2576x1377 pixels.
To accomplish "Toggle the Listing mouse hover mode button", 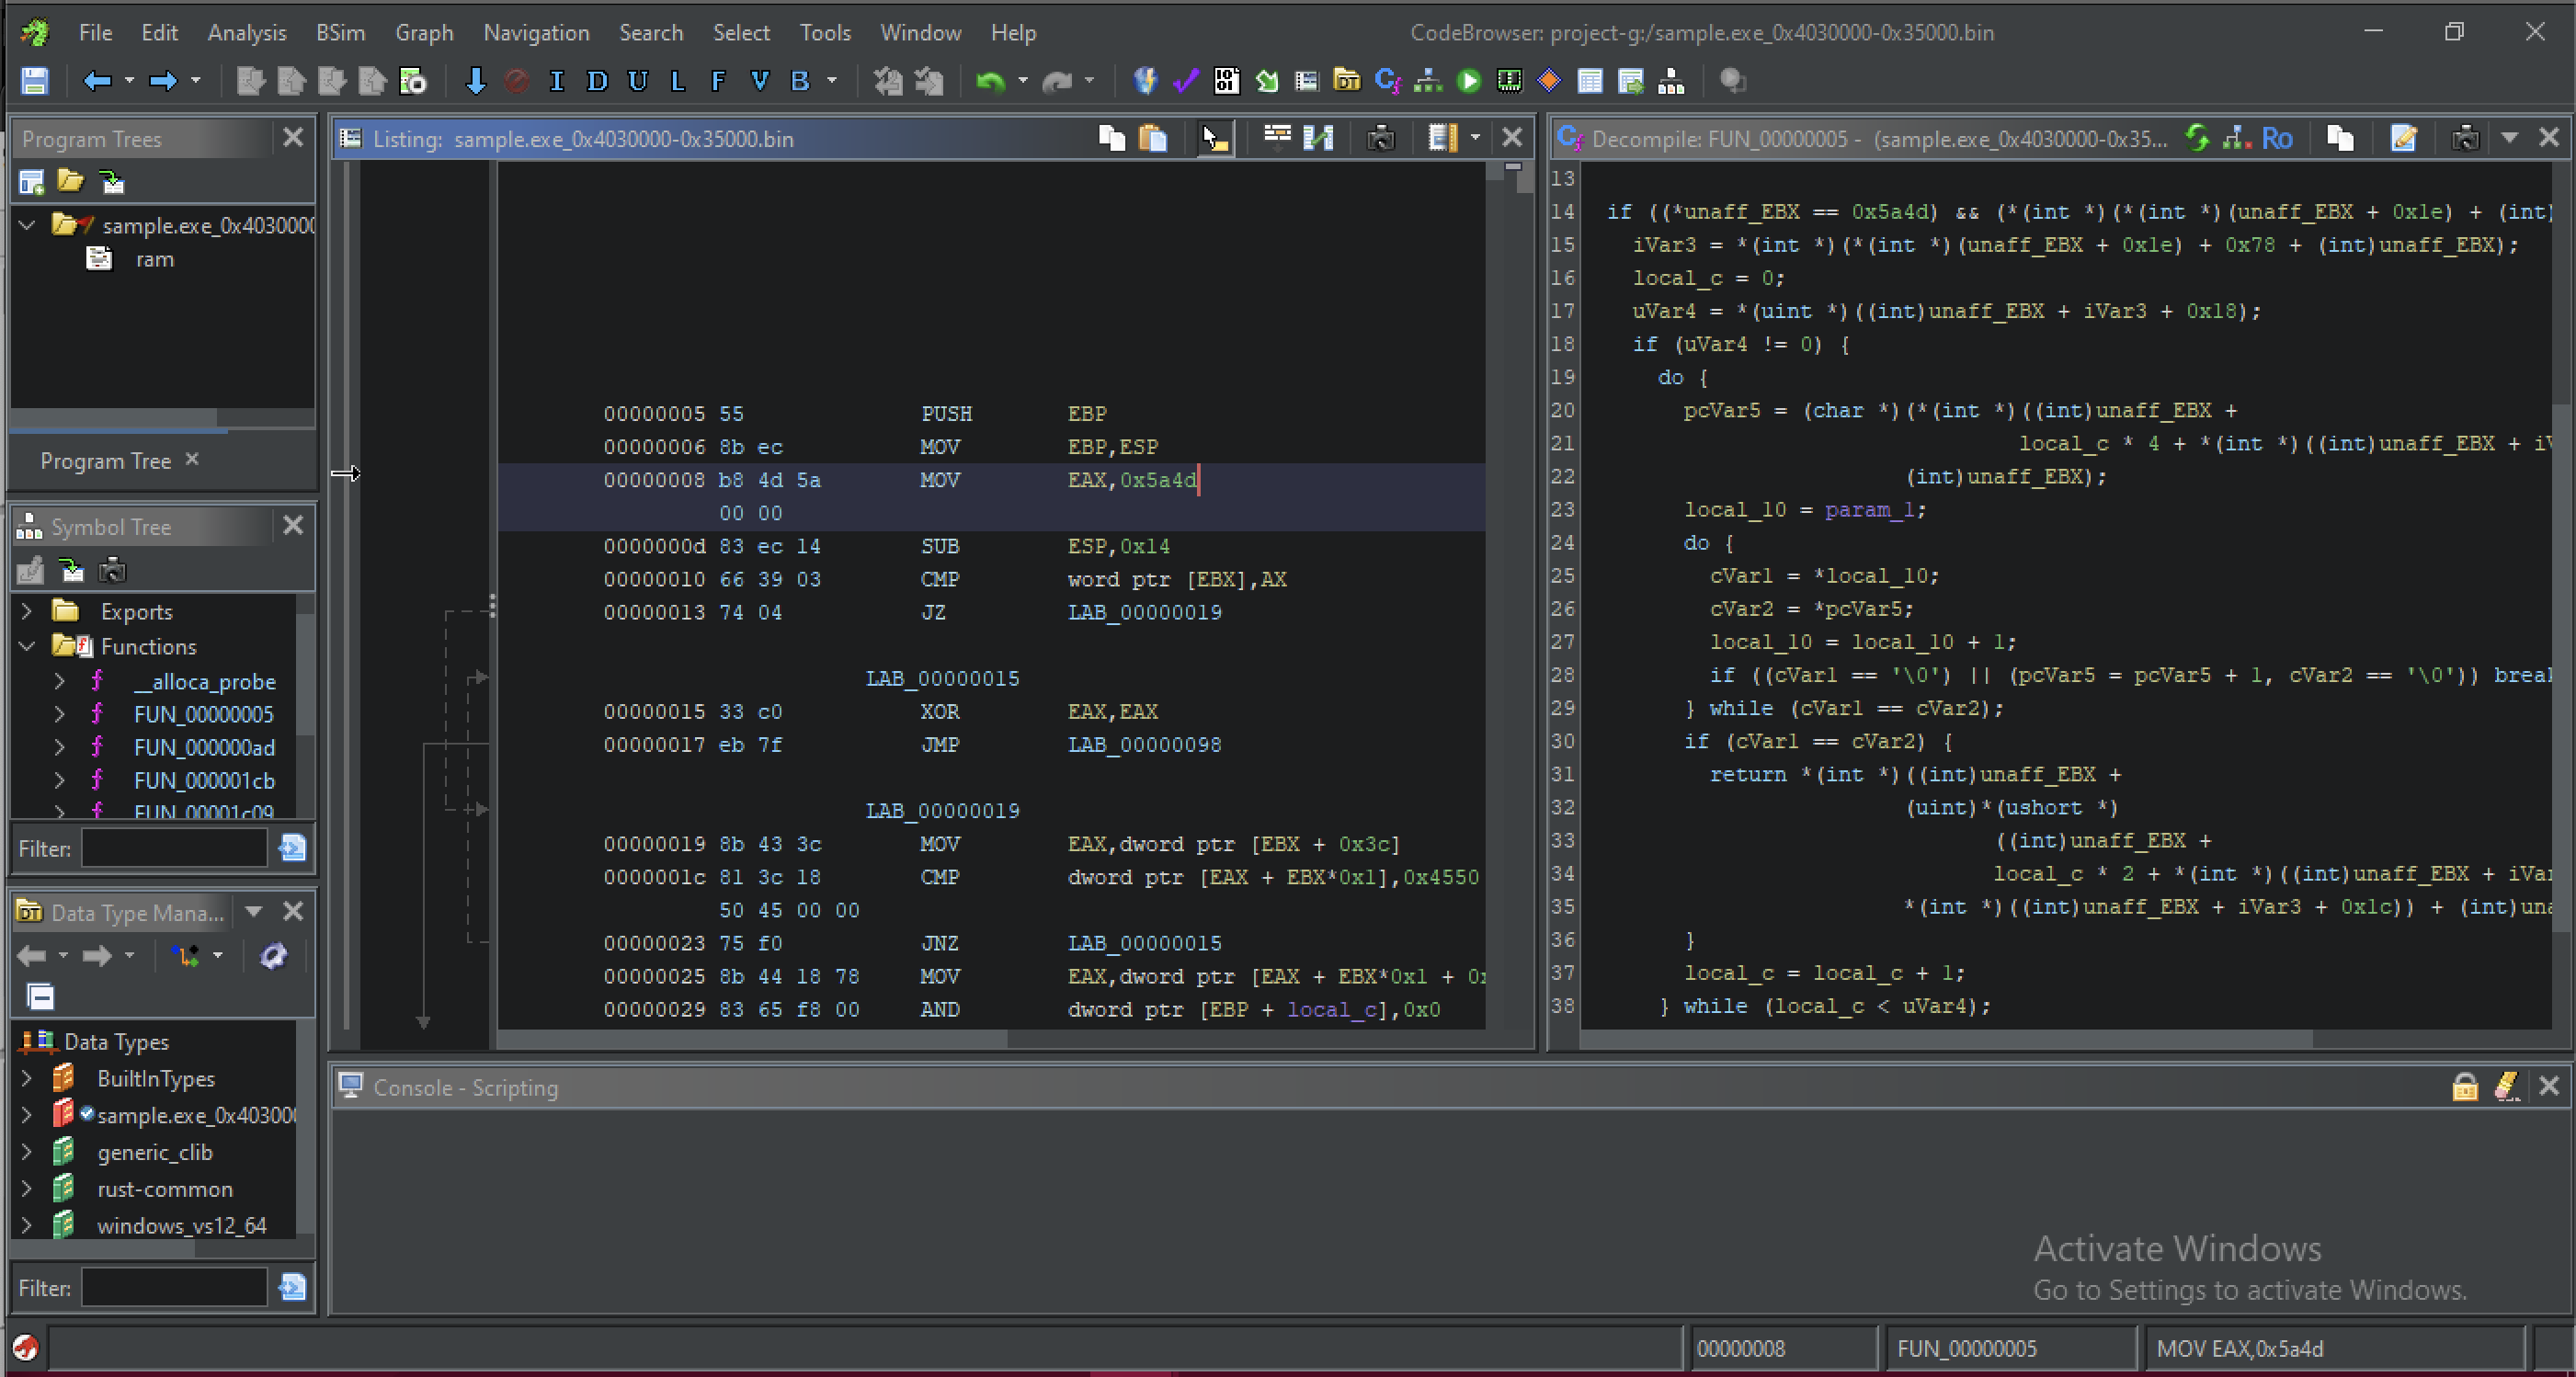I will [x=1216, y=138].
